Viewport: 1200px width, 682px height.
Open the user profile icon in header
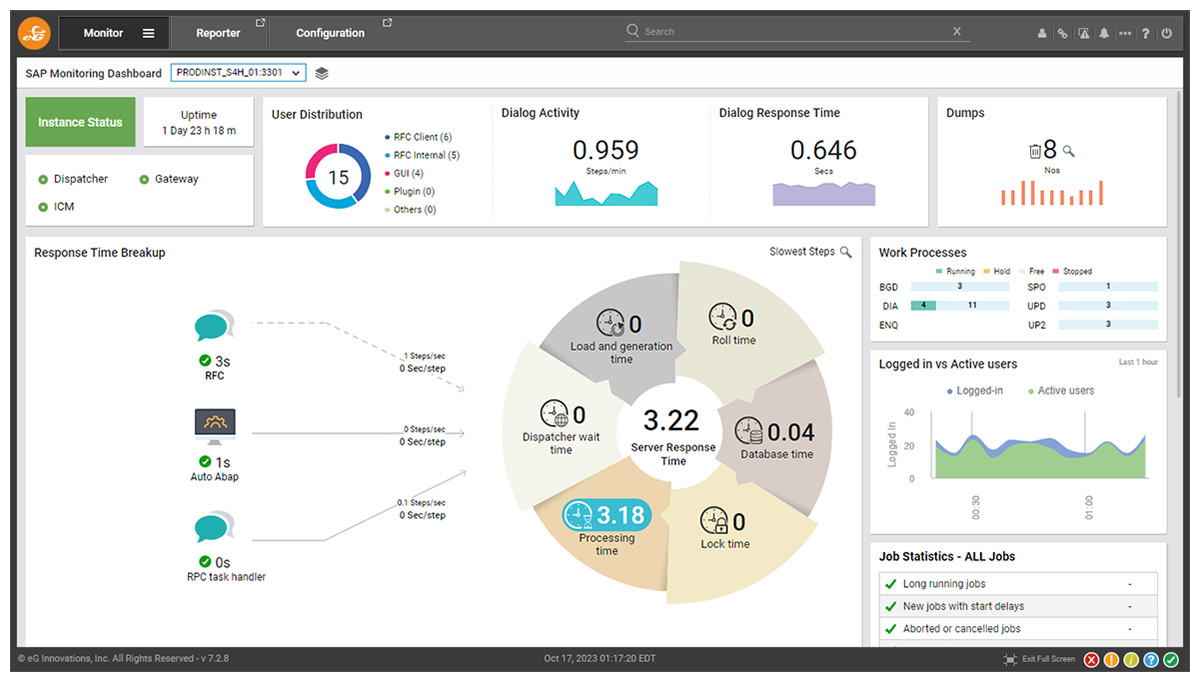[x=1041, y=33]
